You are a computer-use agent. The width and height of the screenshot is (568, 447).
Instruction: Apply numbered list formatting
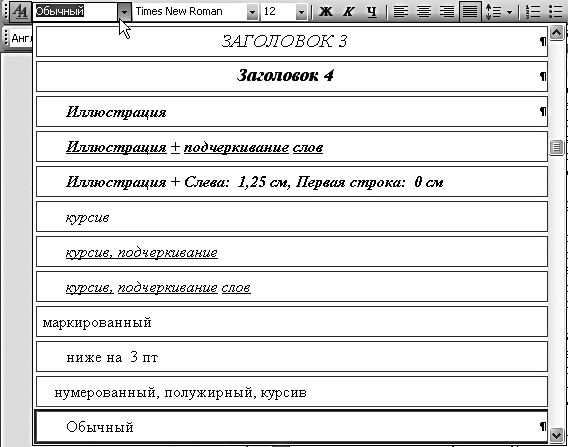pos(532,12)
